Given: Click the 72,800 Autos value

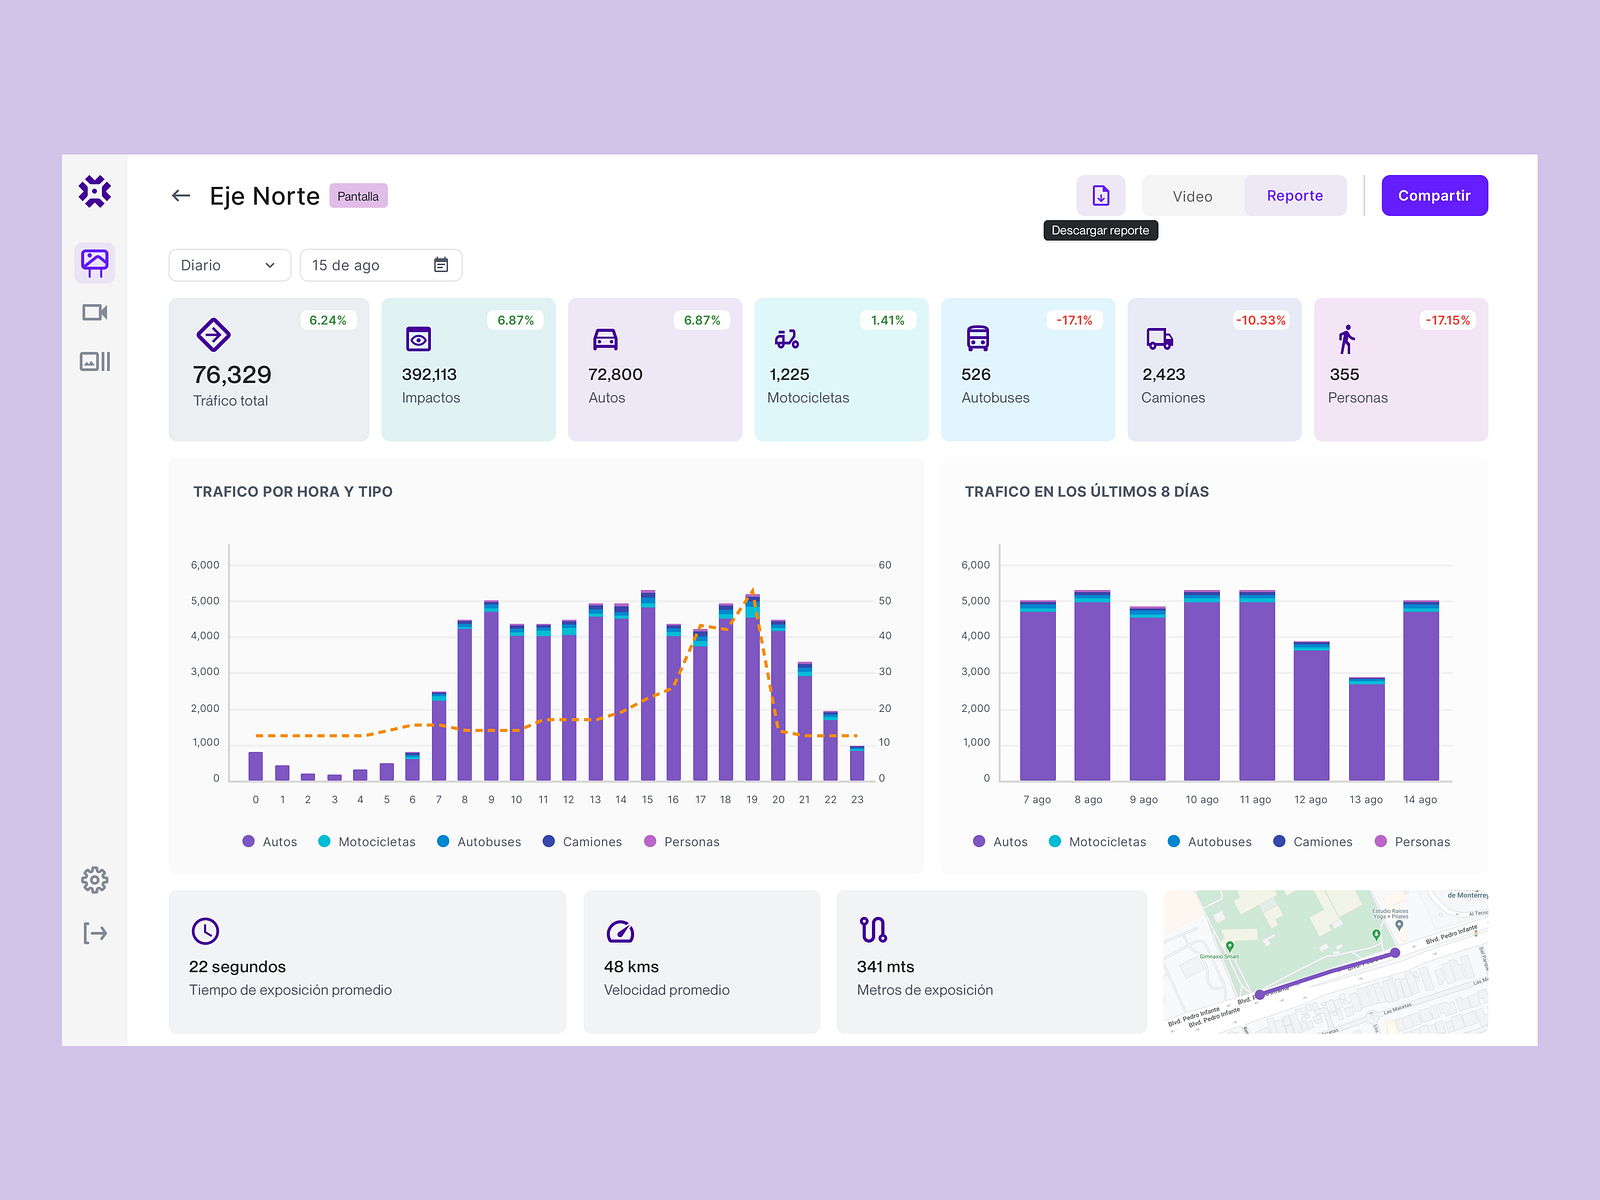Looking at the screenshot, I should tap(615, 374).
